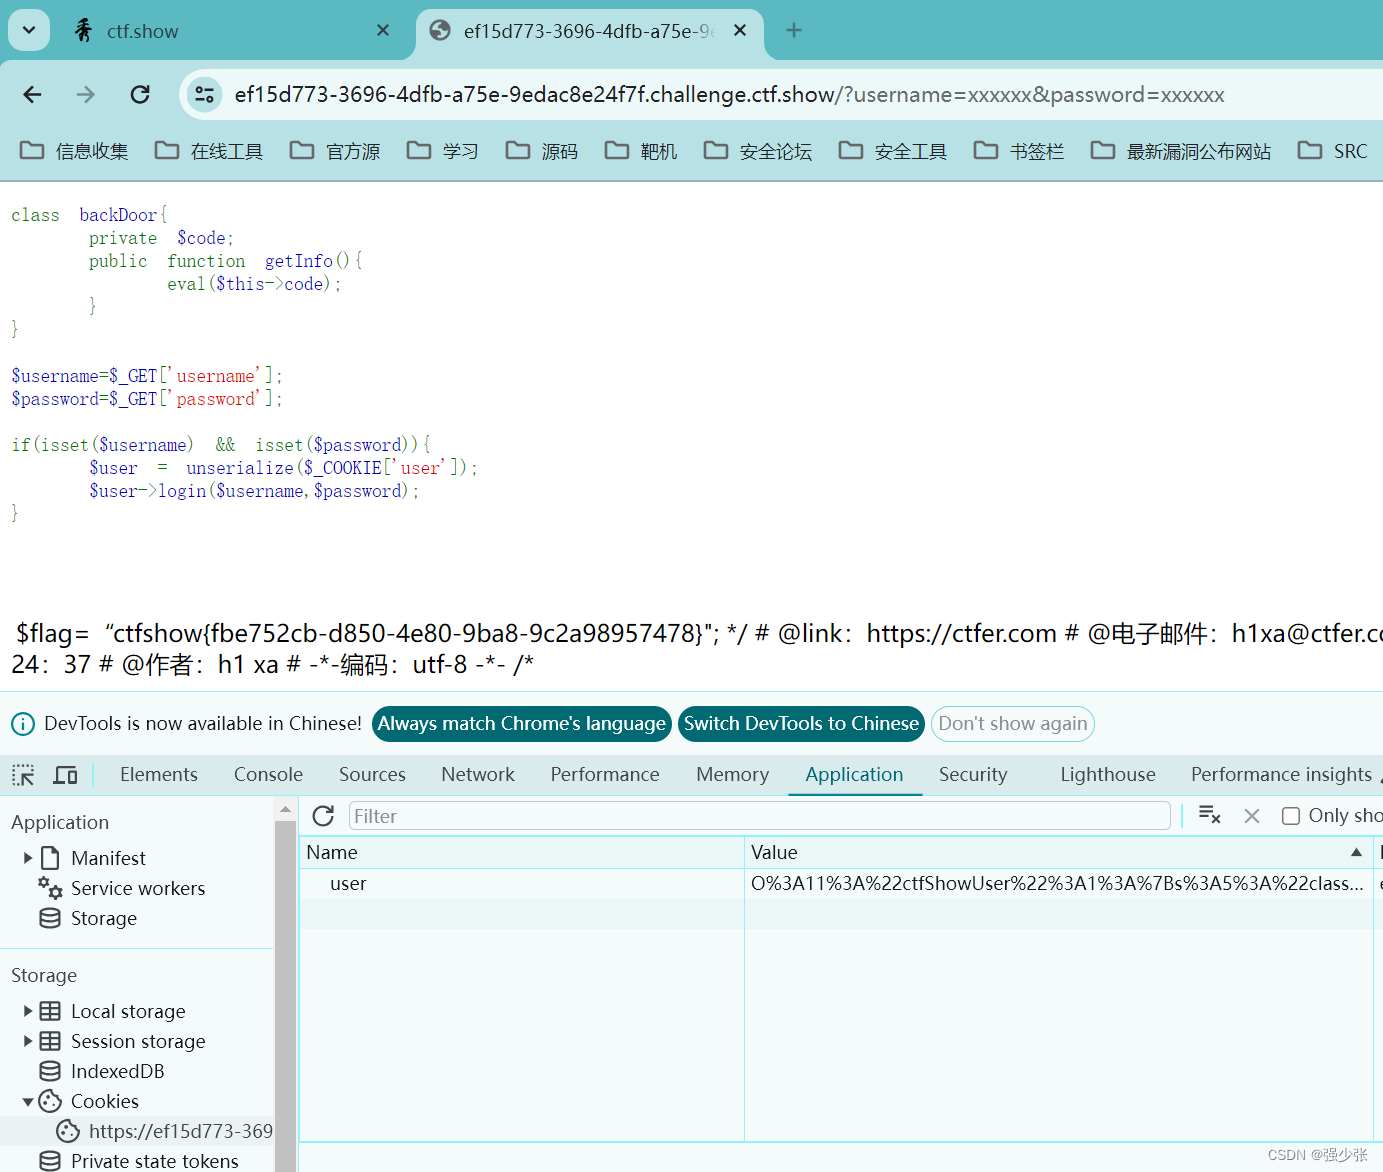Reload the page with refresh icon
The height and width of the screenshot is (1172, 1383).
tap(140, 95)
